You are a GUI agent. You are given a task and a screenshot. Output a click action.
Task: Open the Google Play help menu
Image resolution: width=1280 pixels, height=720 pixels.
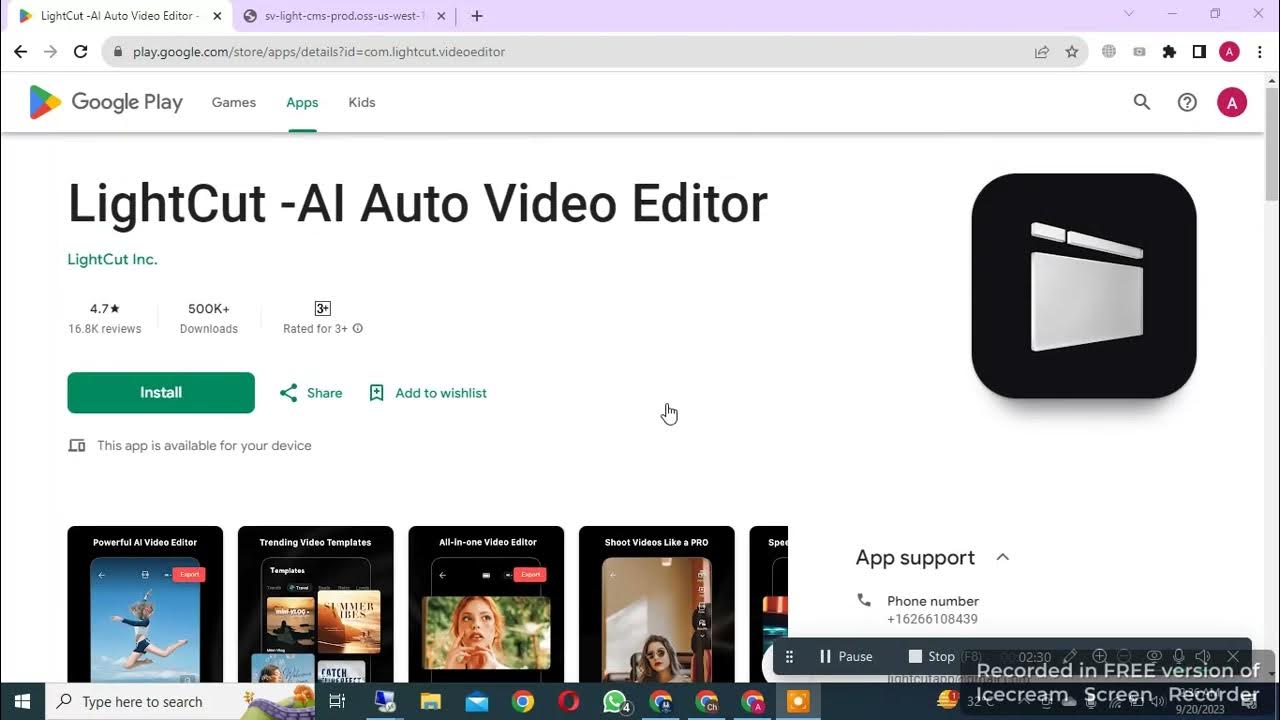pos(1187,102)
